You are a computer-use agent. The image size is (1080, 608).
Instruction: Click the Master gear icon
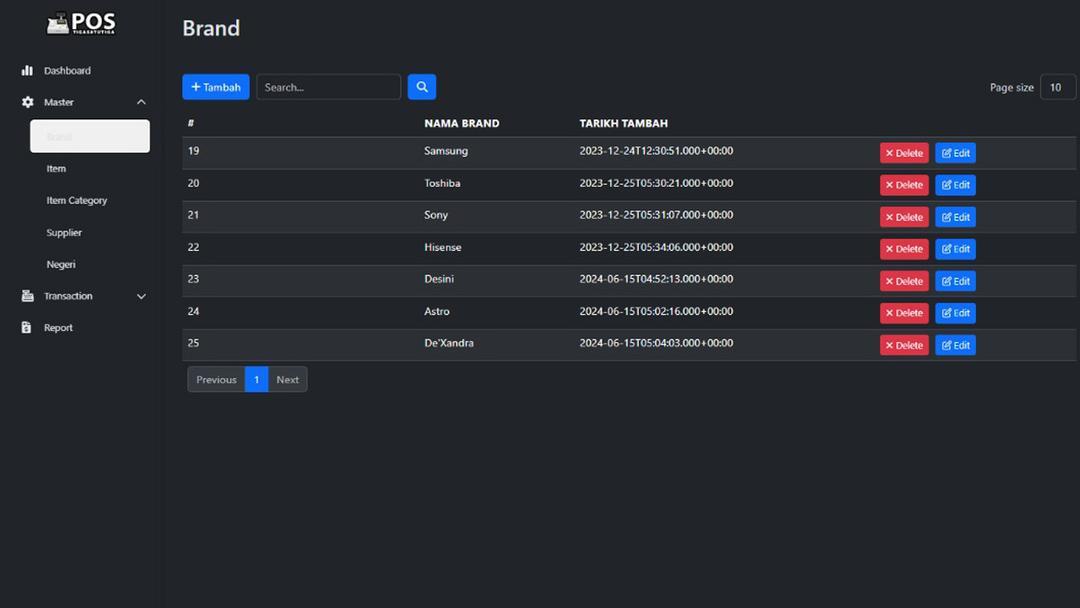tap(27, 102)
